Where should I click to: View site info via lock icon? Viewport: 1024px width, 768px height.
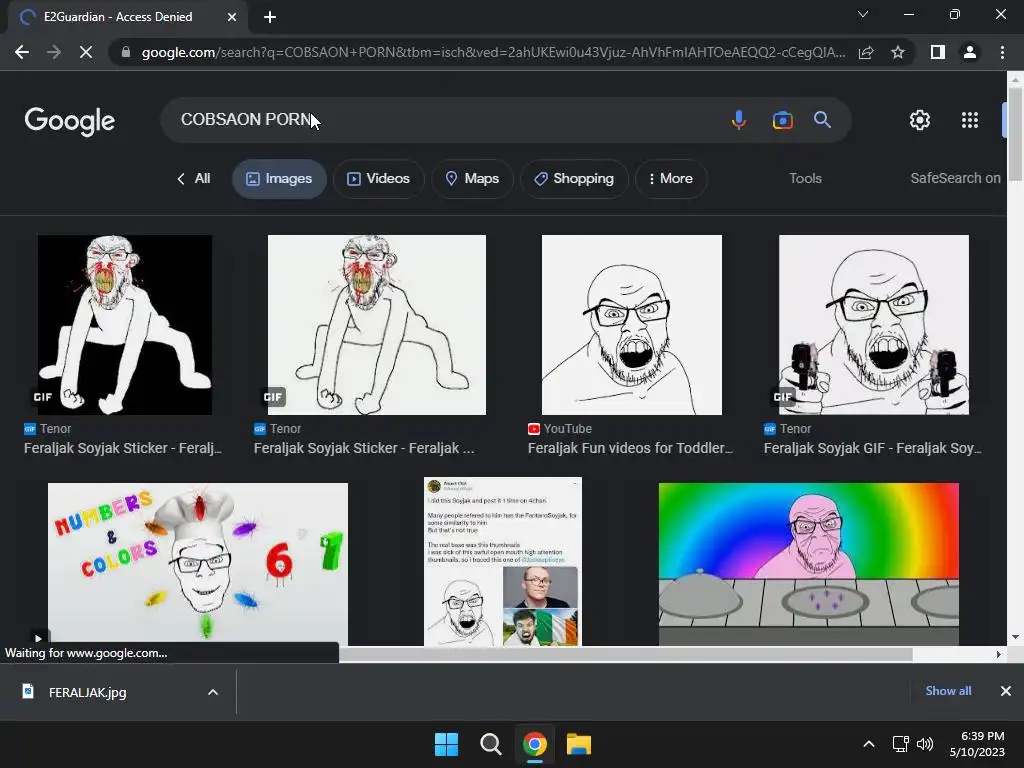(x=126, y=52)
